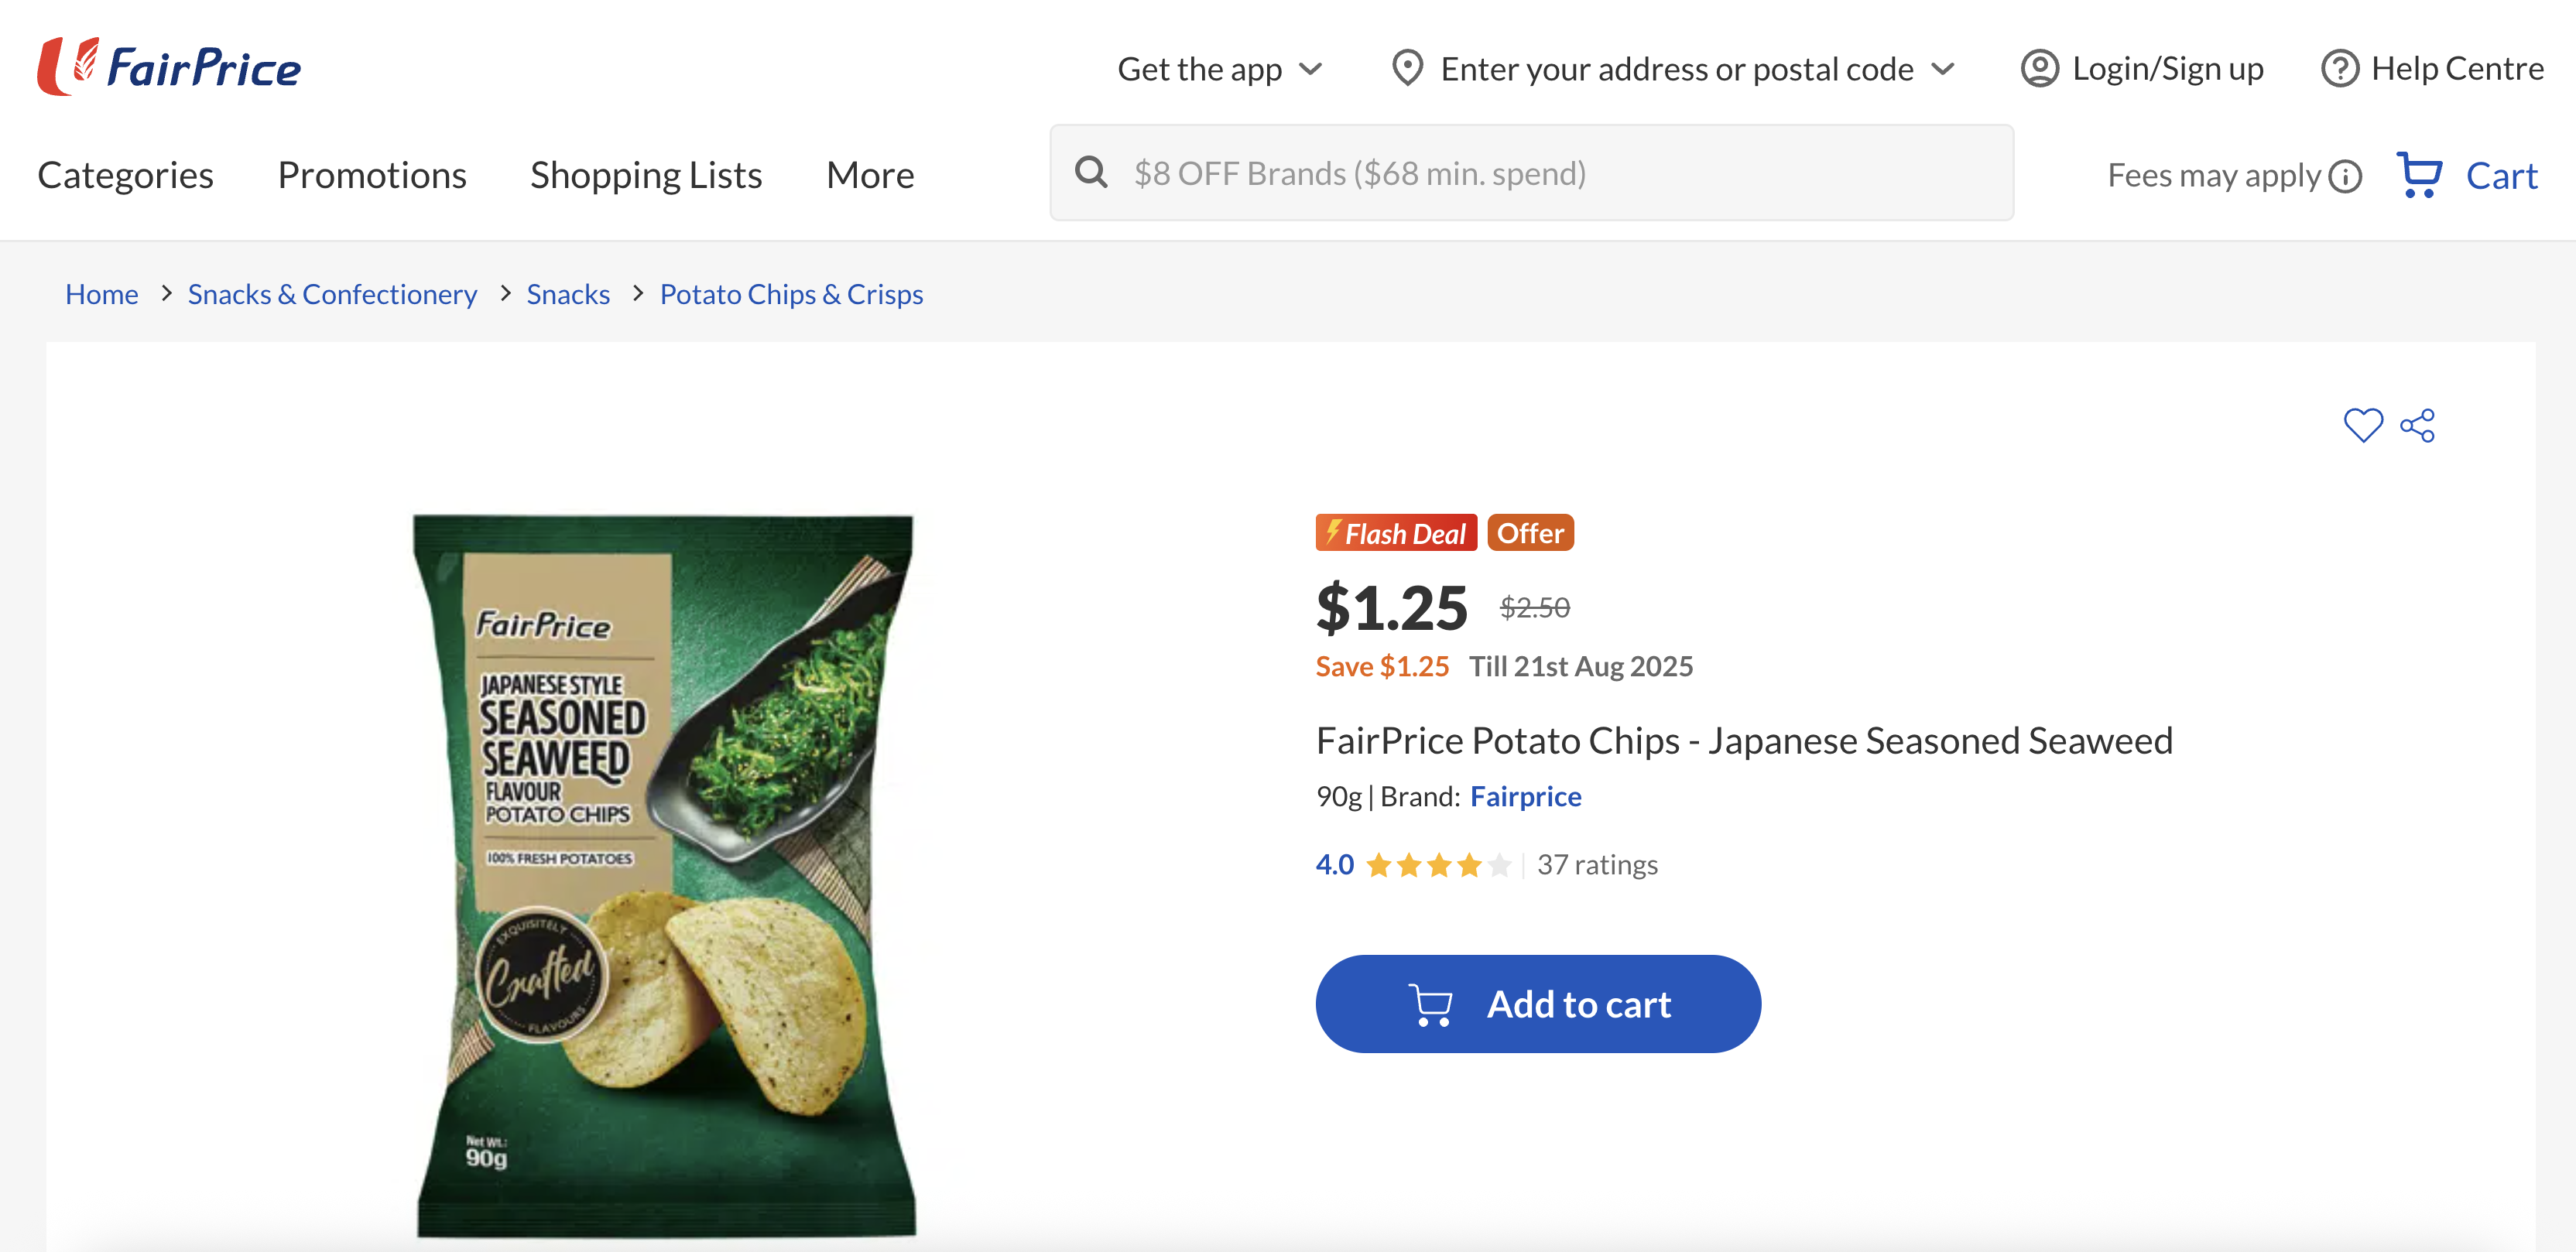2576x1252 pixels.
Task: Click the fees info icon
Action: coord(2345,176)
